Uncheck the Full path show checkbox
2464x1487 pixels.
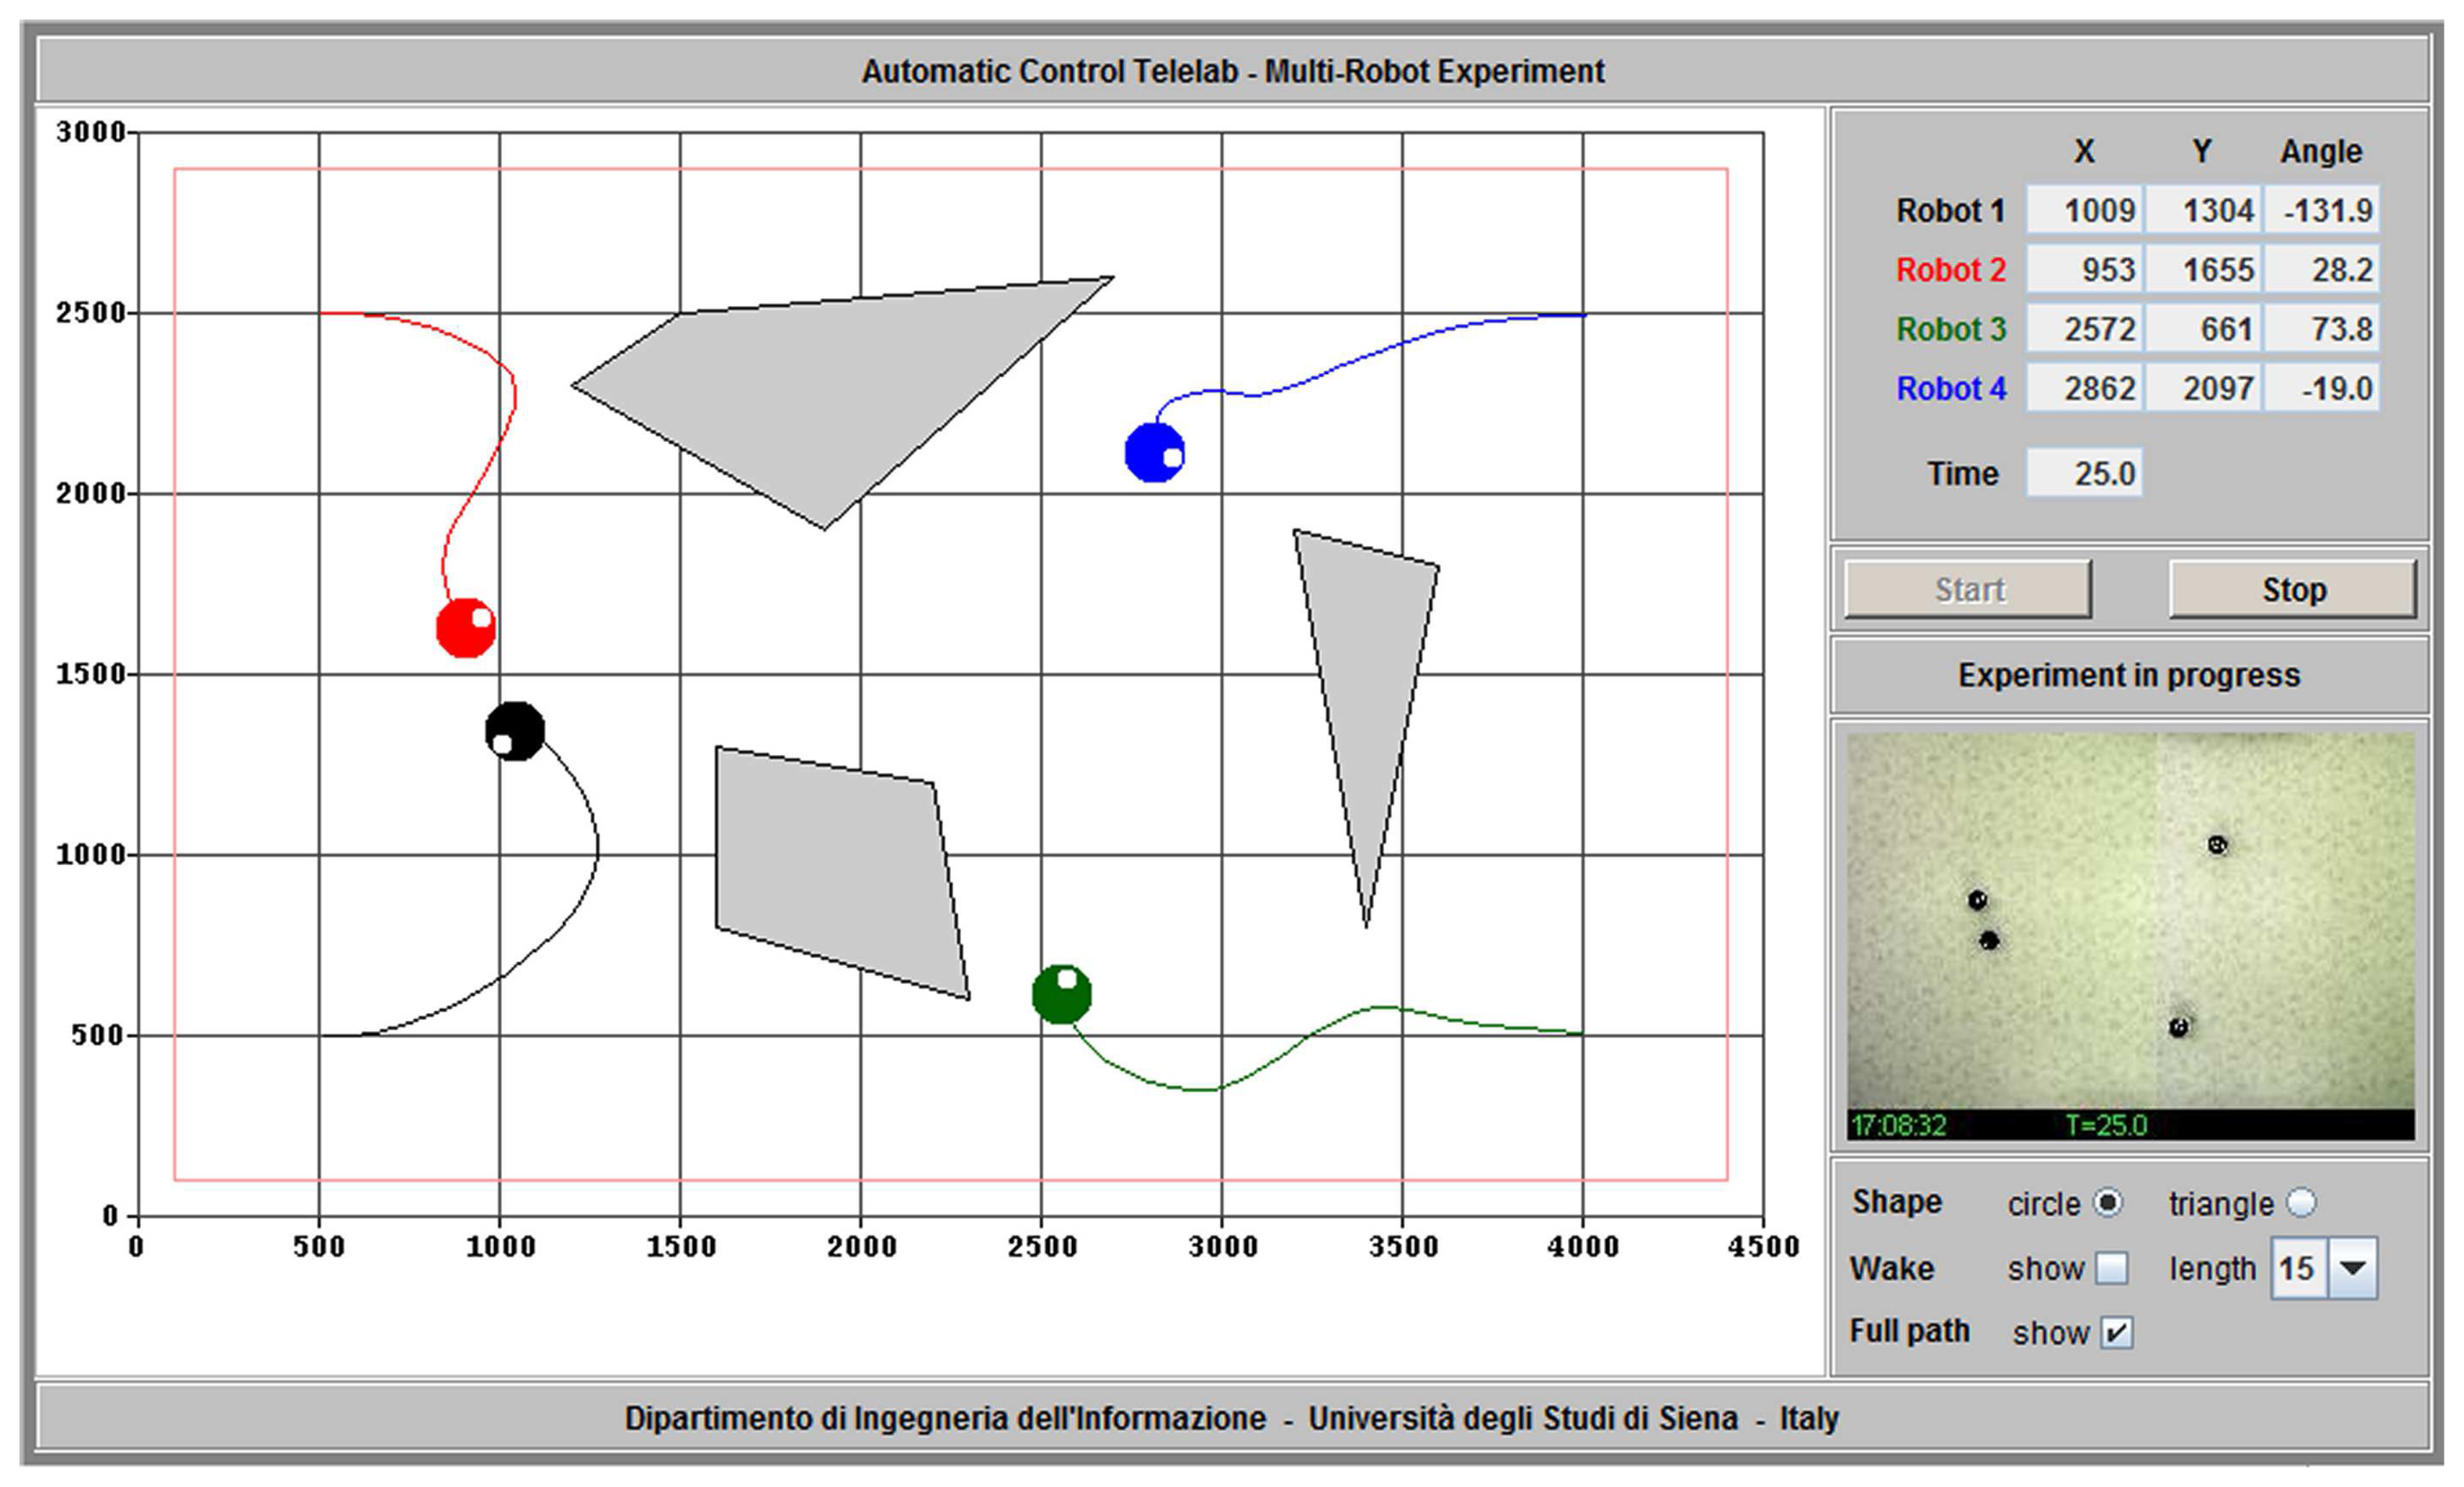[2116, 1332]
